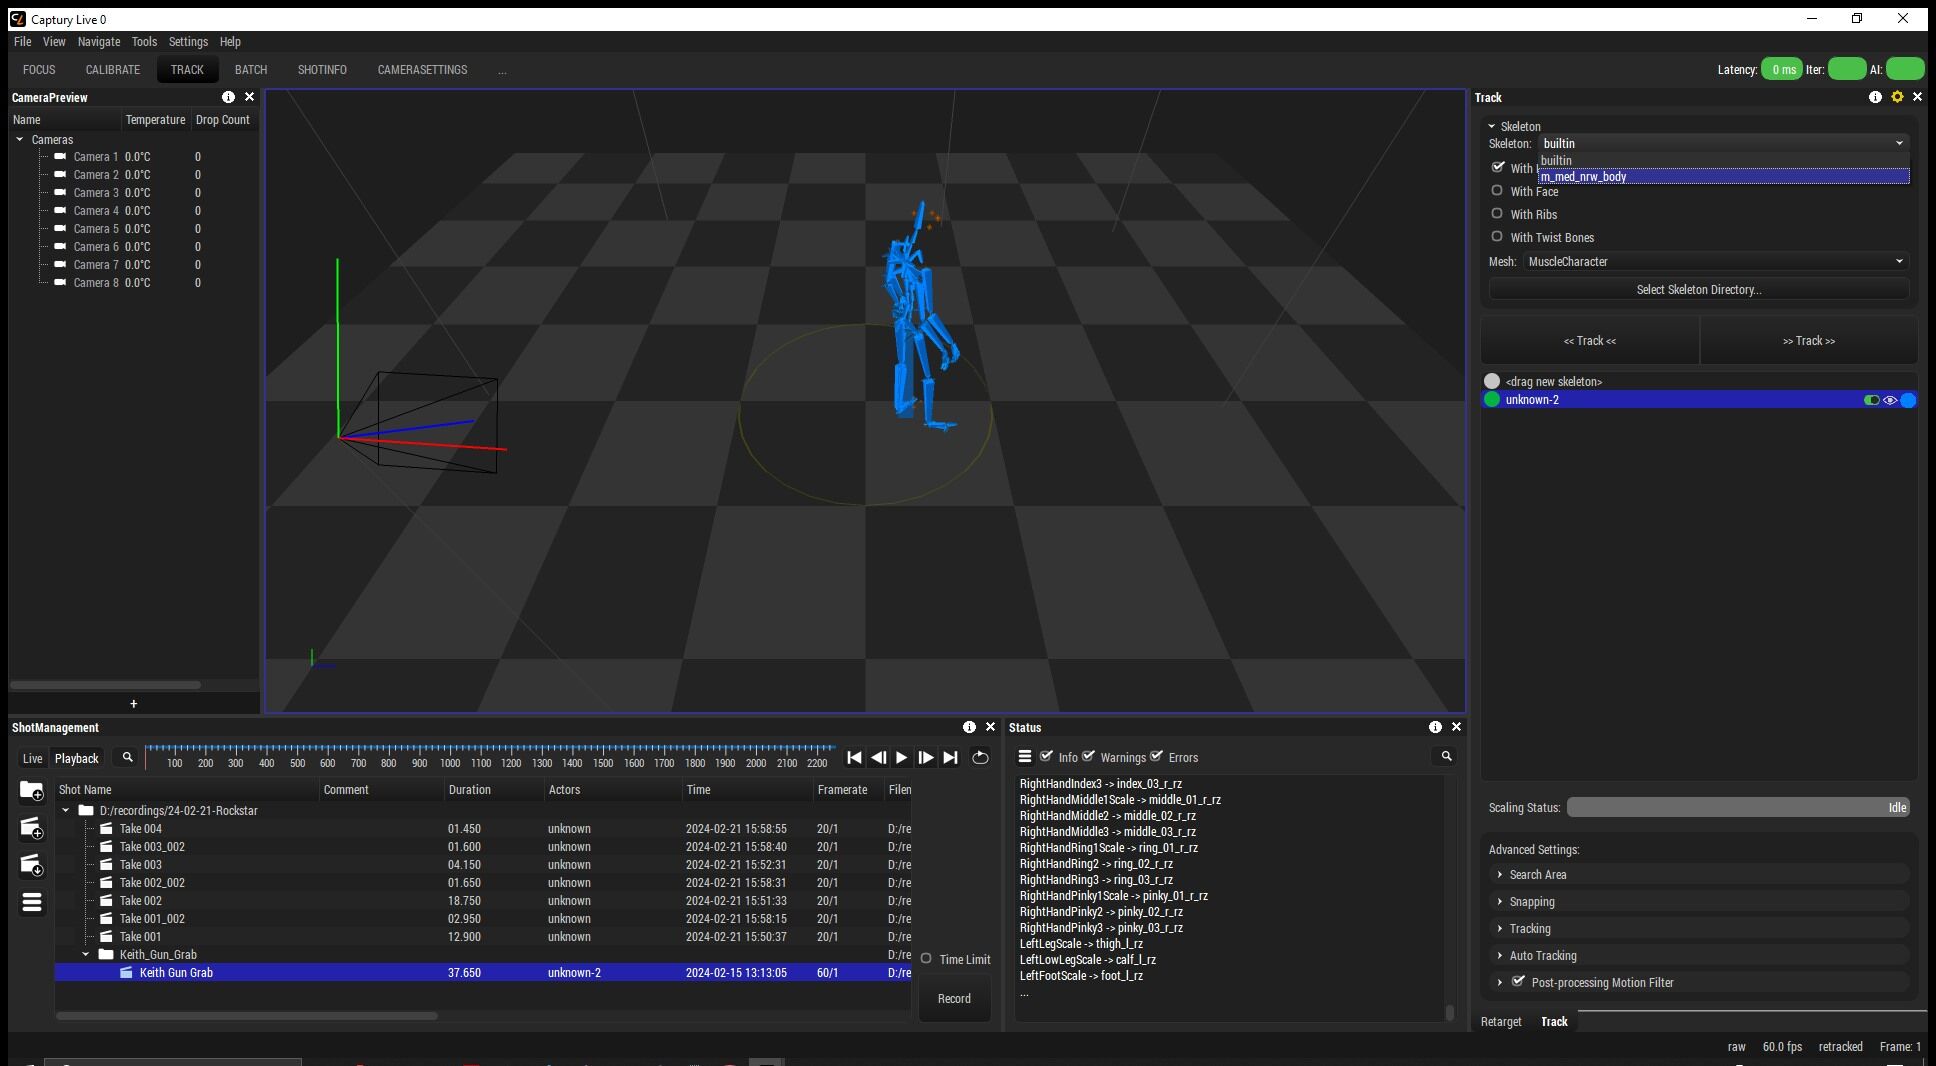Click the loop playback icon
Screen dimensions: 1936x1066
pyautogui.click(x=980, y=758)
